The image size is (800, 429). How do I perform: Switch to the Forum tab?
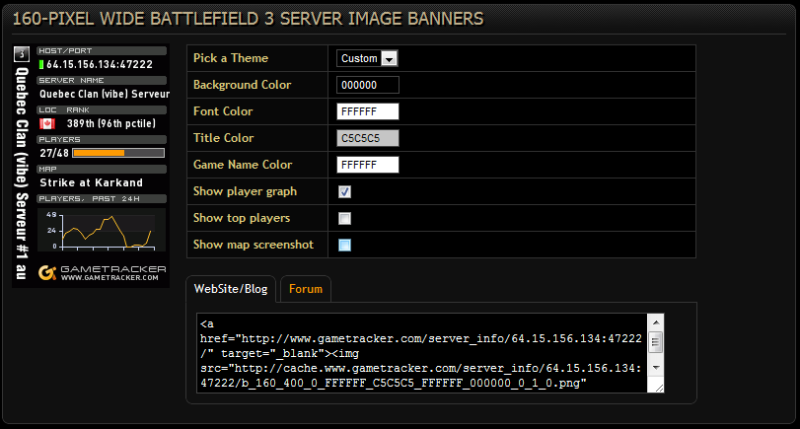pos(306,289)
